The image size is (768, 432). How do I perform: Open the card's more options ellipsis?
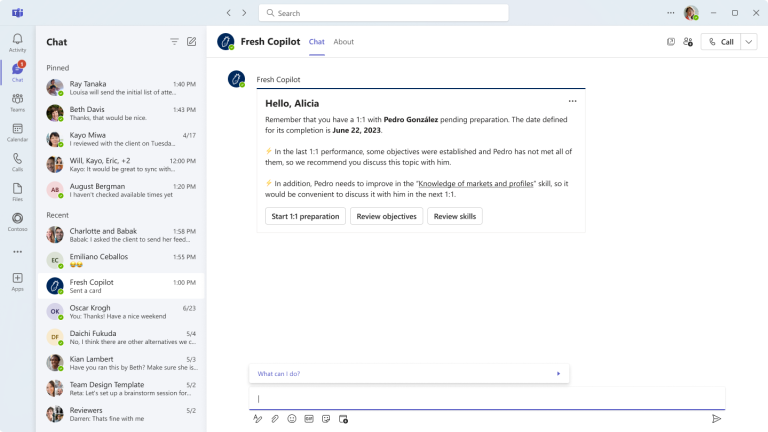[573, 101]
